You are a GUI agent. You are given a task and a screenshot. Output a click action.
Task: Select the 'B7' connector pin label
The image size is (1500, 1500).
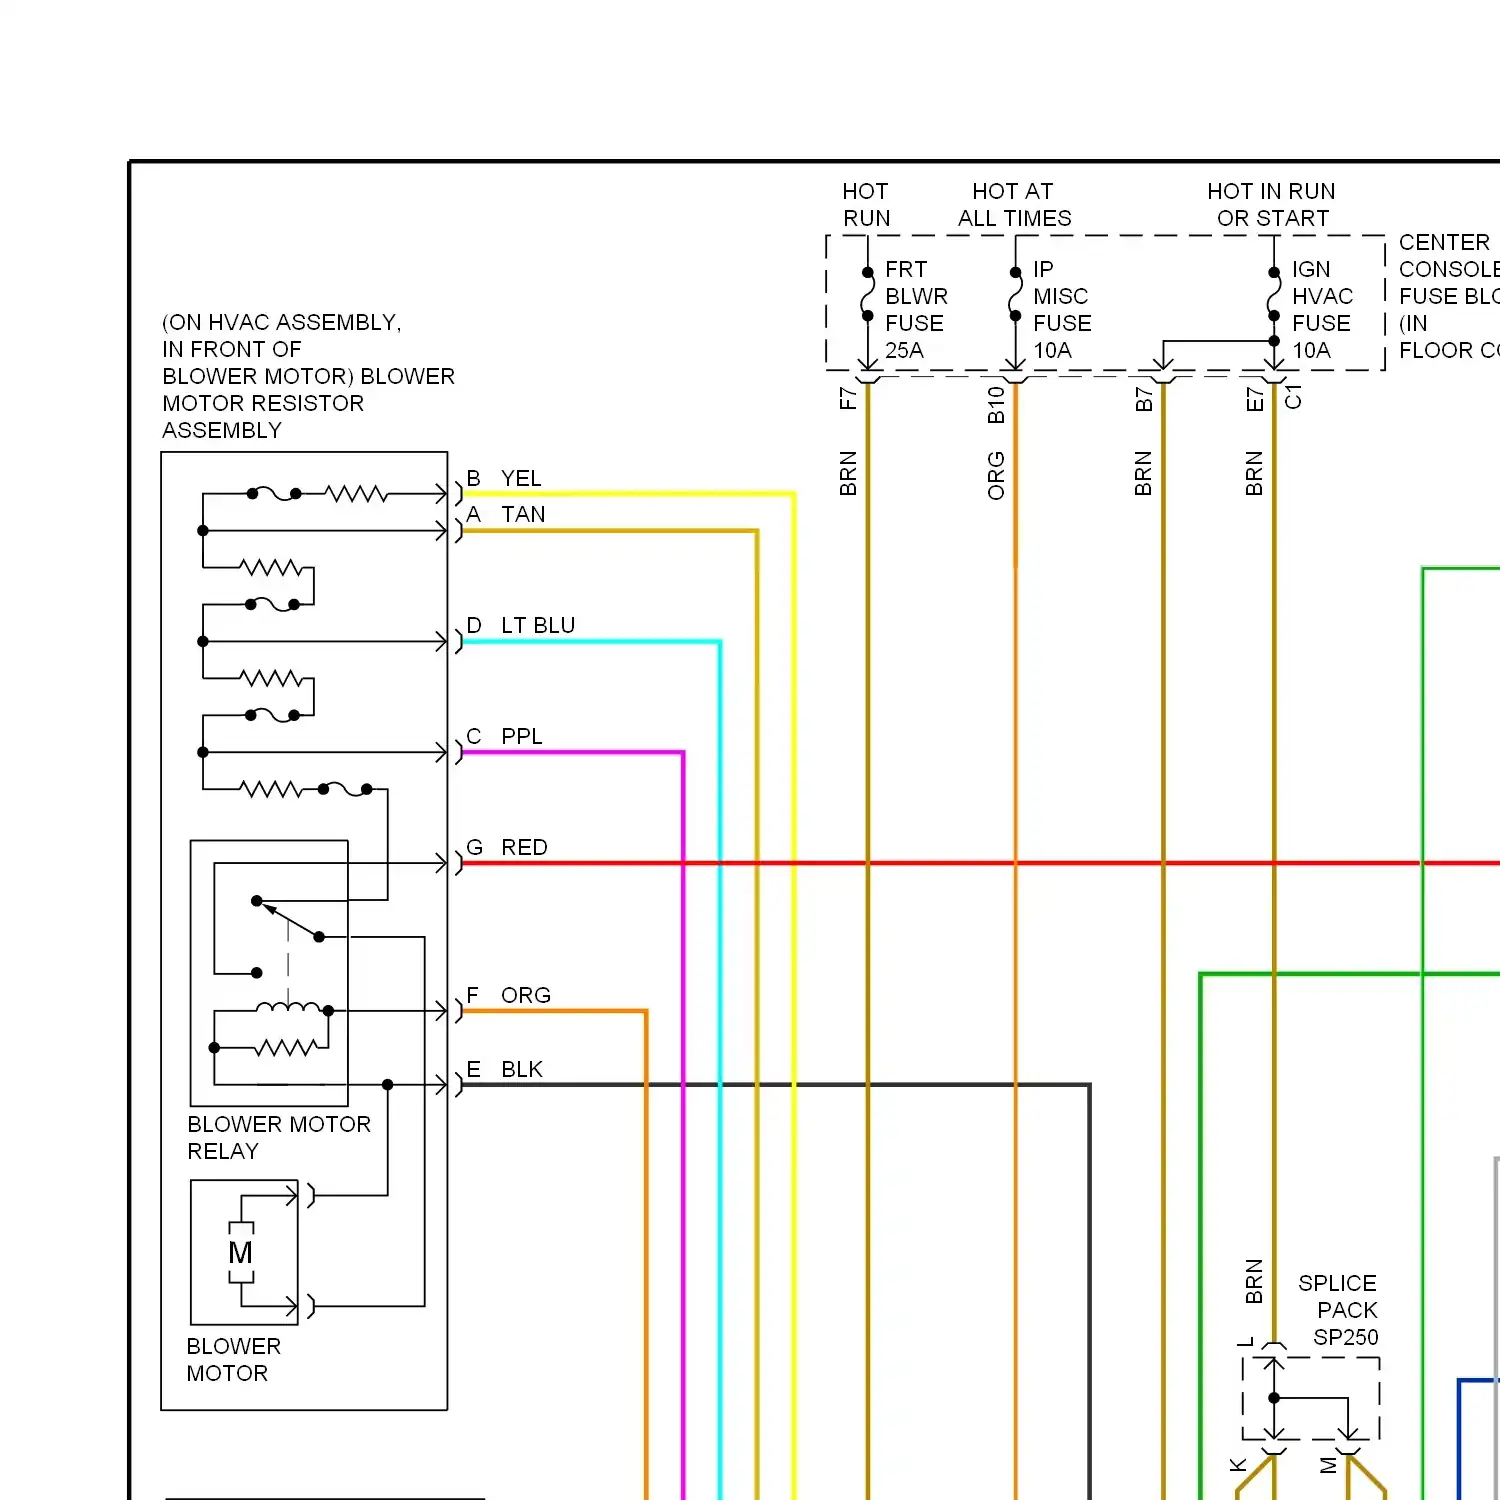(1144, 400)
